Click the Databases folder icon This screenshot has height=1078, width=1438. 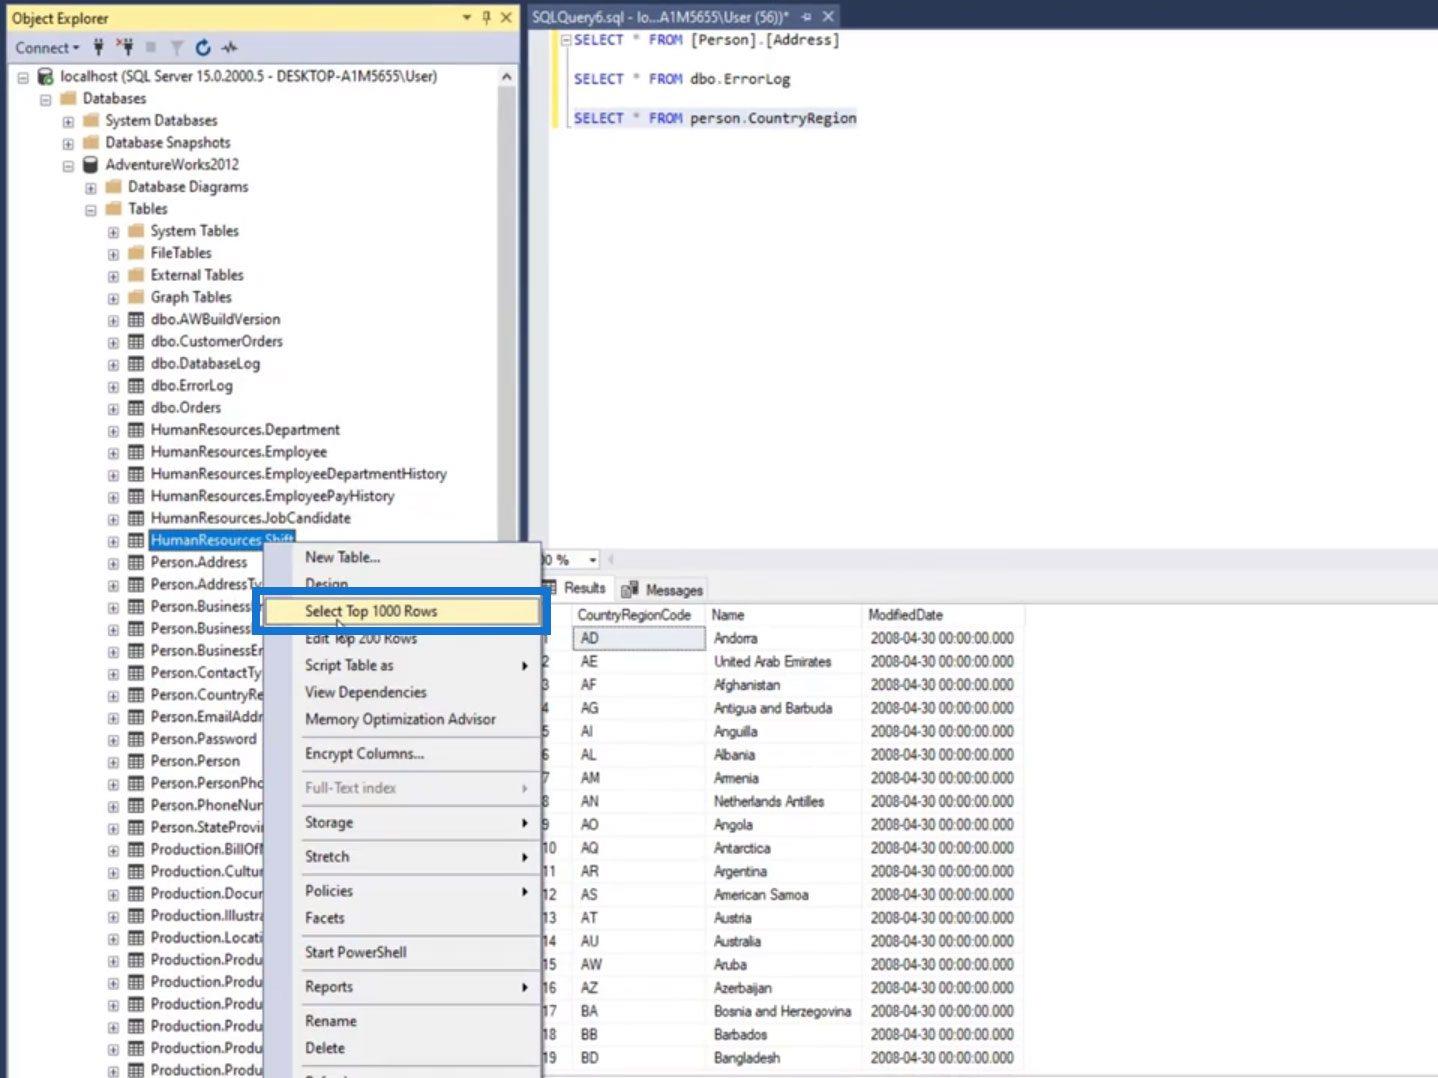(68, 98)
